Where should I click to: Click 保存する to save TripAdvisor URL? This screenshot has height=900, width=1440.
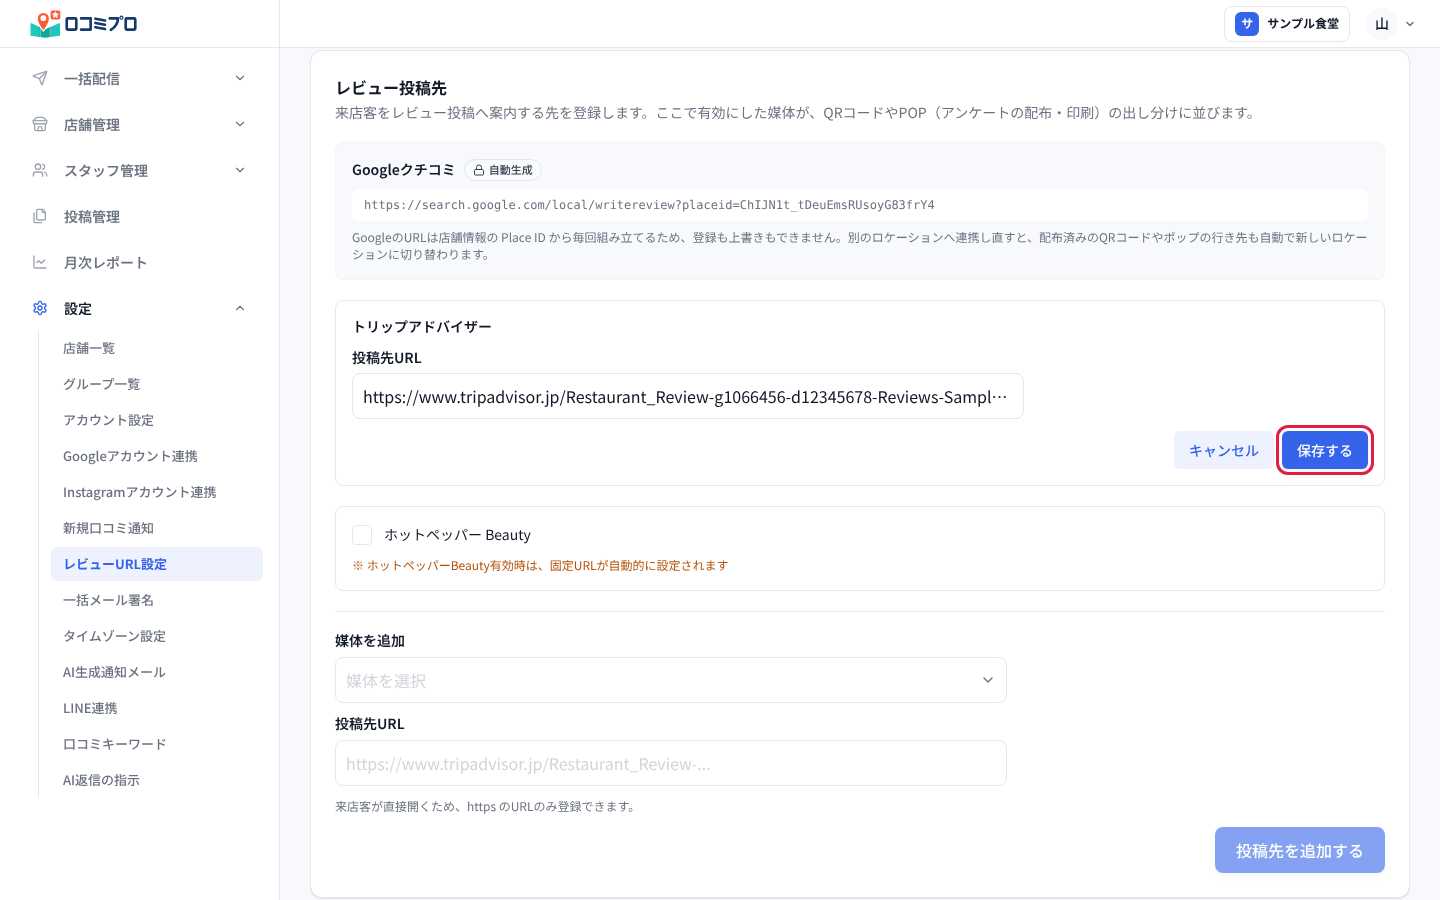click(x=1324, y=450)
